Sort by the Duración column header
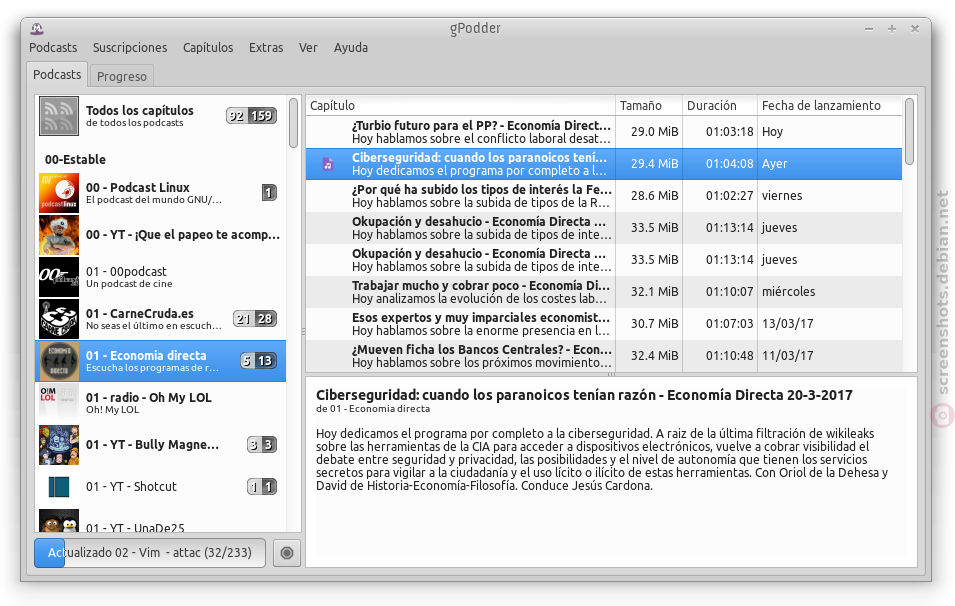The height and width of the screenshot is (606, 955). 720,105
